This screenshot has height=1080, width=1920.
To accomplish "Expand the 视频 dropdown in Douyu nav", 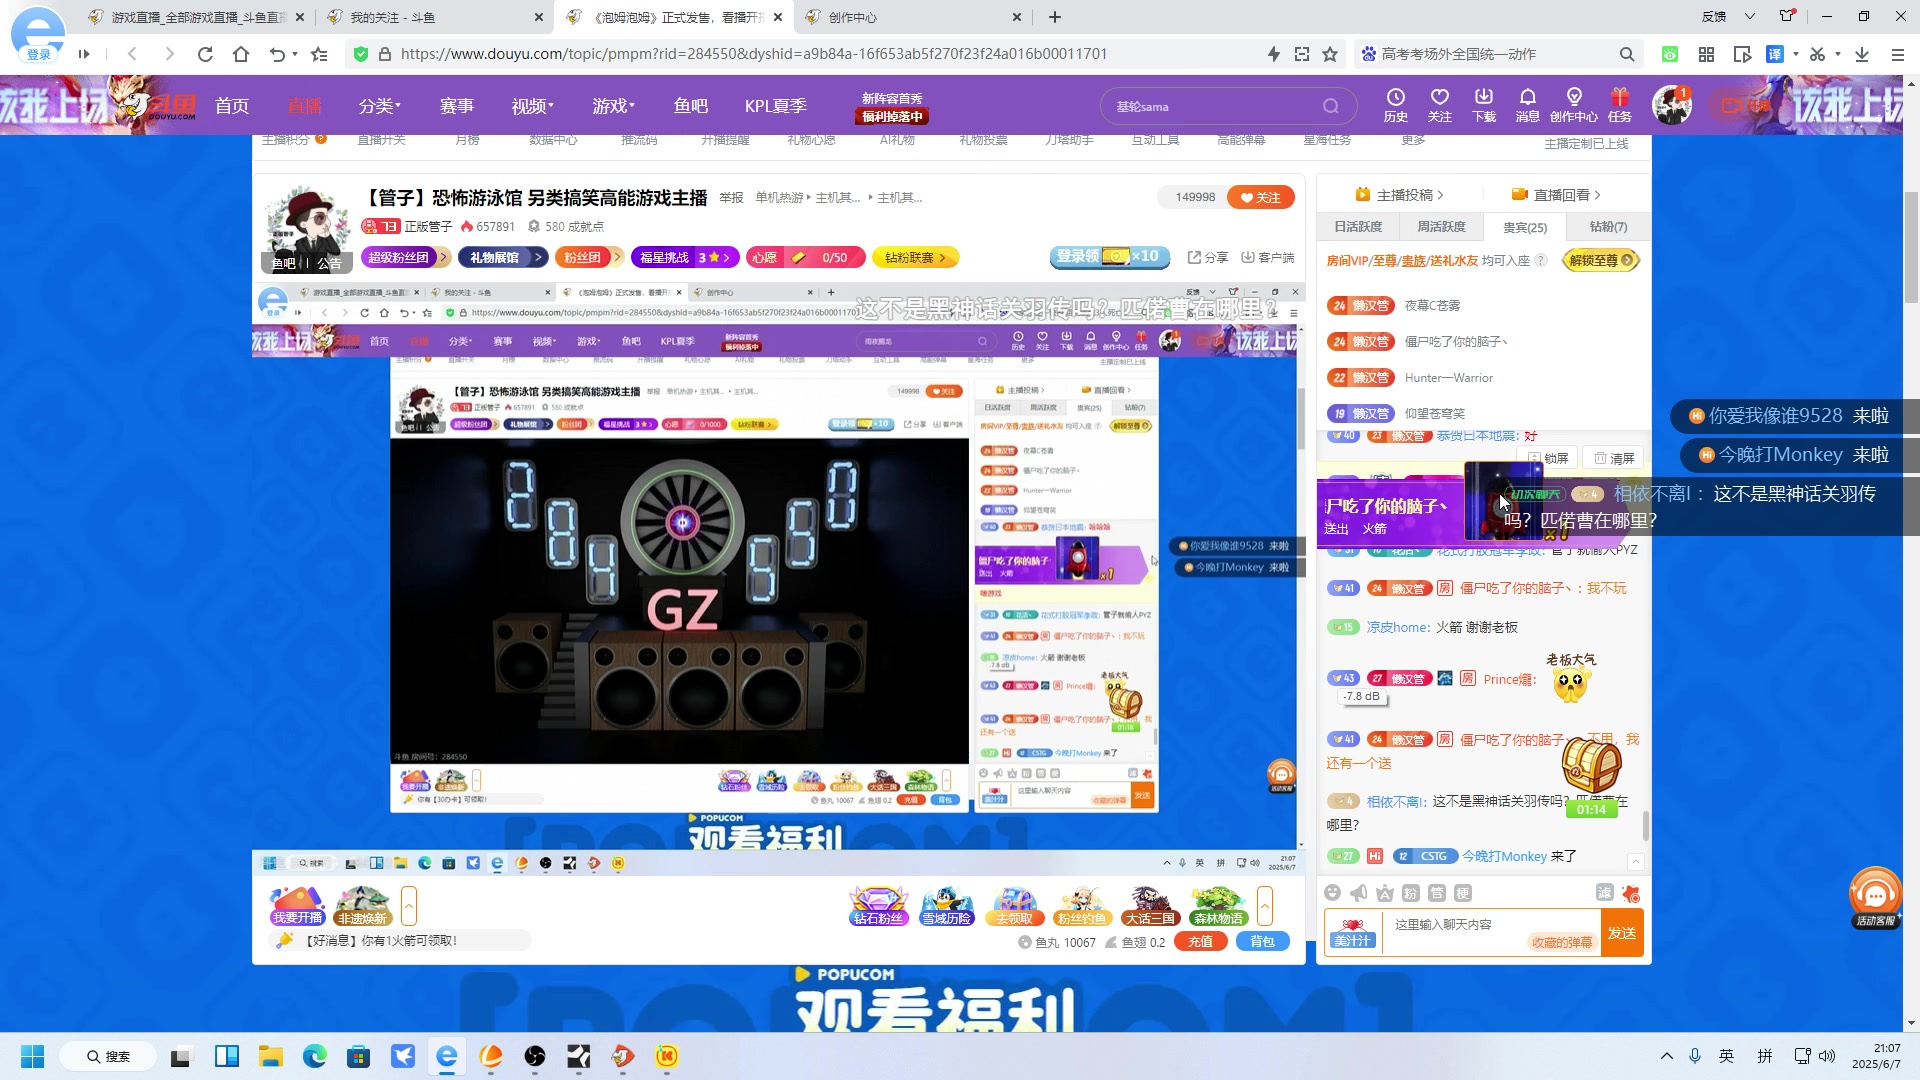I will pos(532,106).
